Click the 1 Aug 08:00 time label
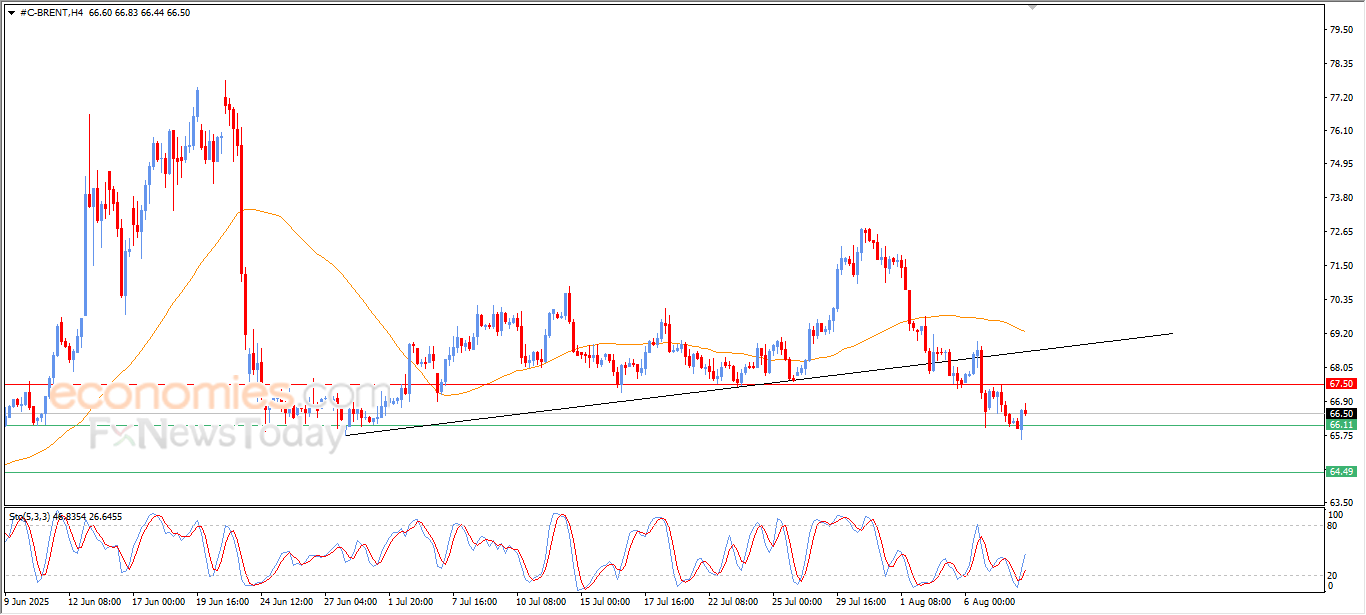Viewport: 1366px width, 615px height. 925,603
